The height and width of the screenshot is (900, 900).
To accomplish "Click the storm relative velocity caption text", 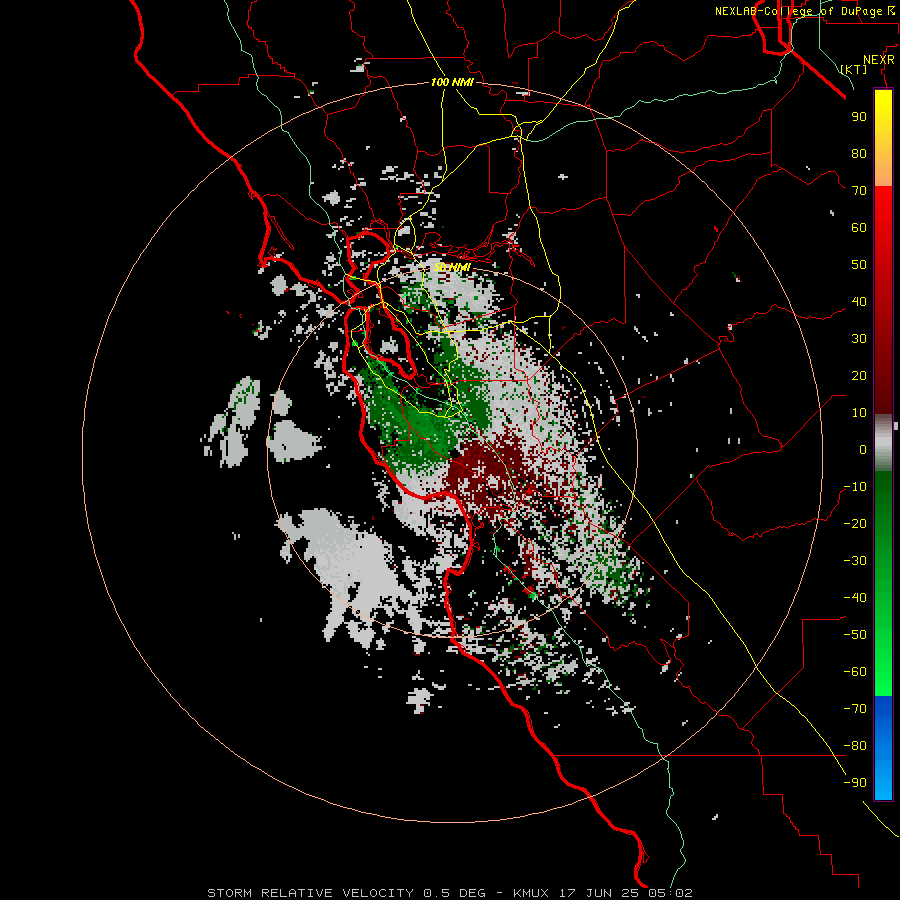I will pos(450,893).
